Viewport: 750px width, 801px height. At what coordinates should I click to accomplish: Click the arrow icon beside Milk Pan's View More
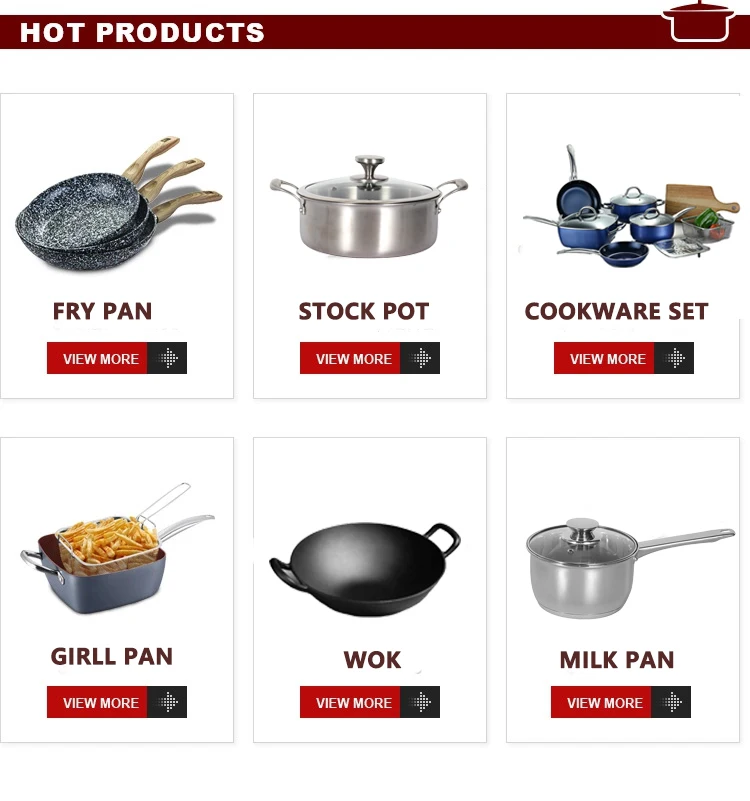coord(671,702)
